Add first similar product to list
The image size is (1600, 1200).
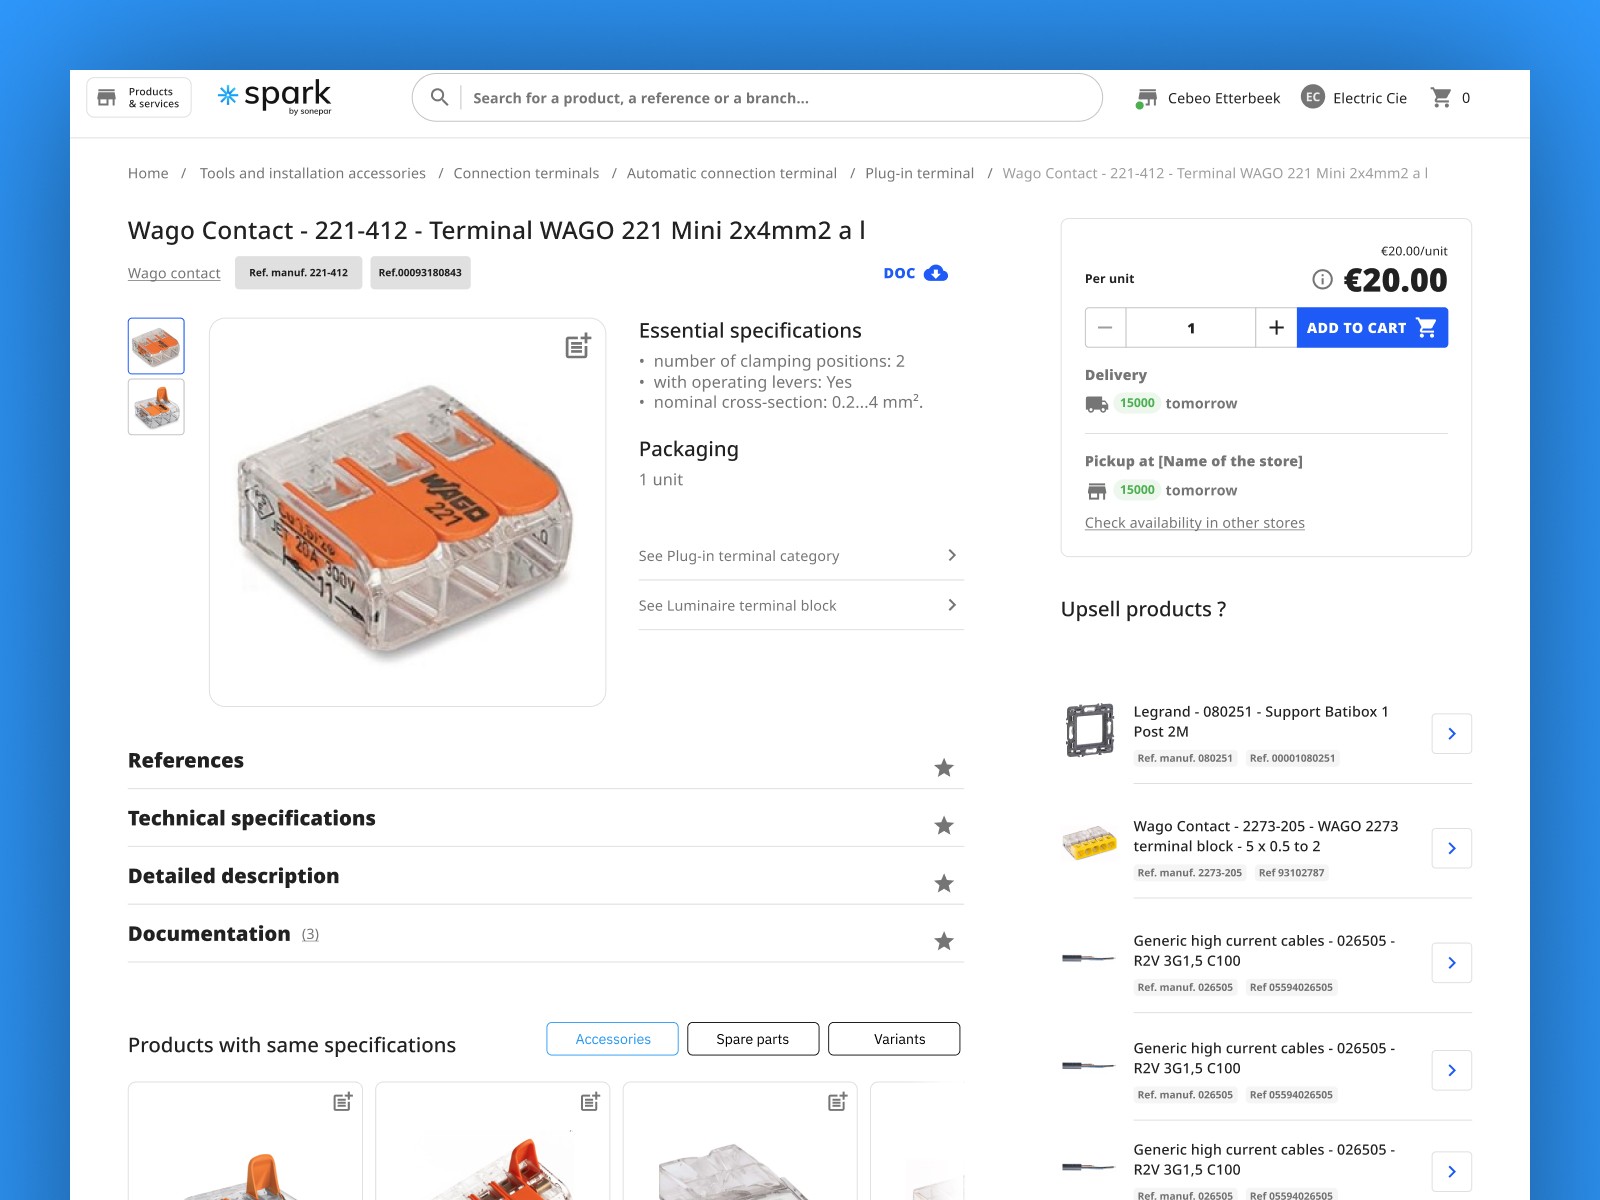click(x=343, y=1101)
